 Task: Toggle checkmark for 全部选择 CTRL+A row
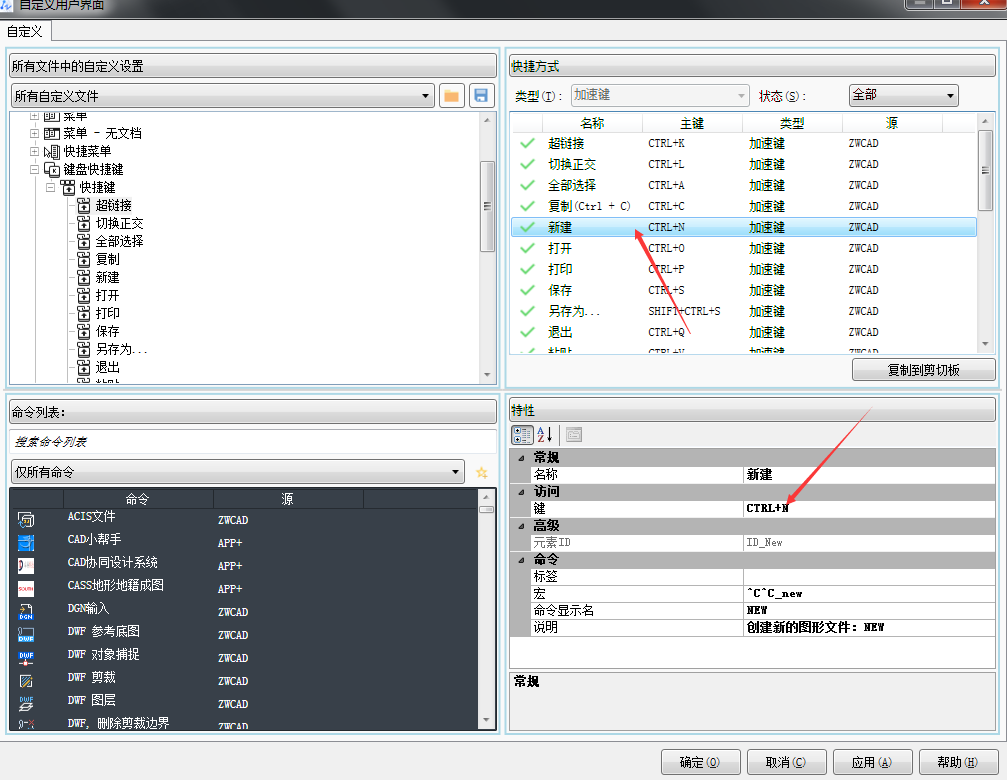[x=527, y=186]
